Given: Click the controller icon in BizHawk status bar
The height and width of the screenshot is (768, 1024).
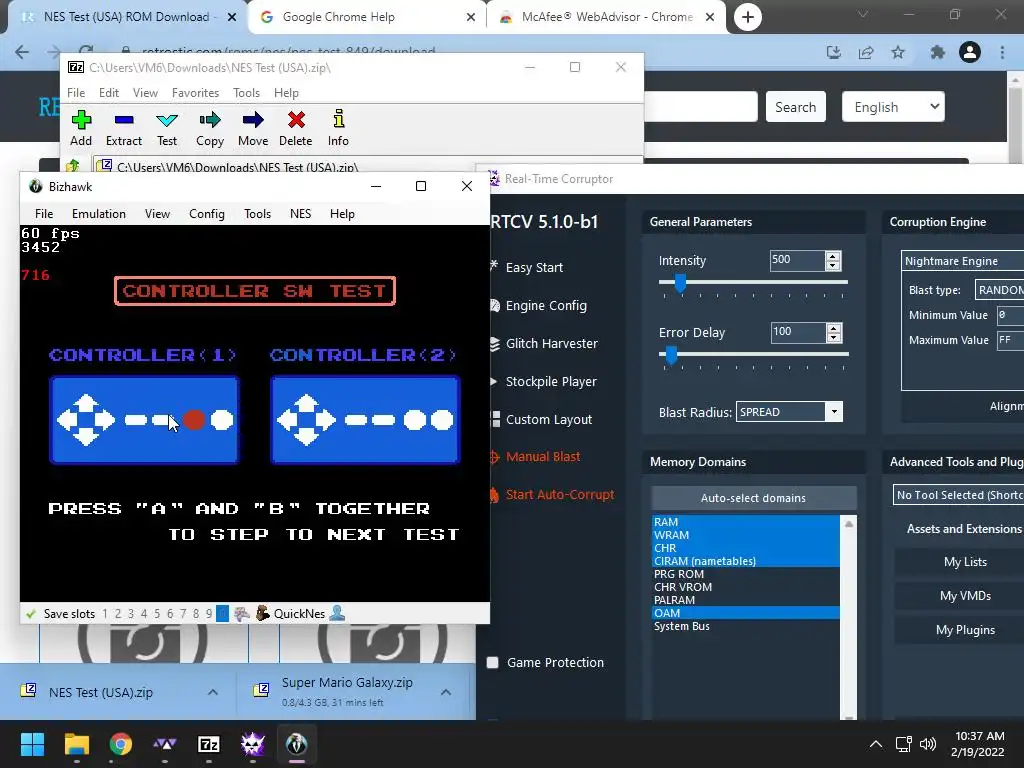Looking at the screenshot, I should (242, 614).
